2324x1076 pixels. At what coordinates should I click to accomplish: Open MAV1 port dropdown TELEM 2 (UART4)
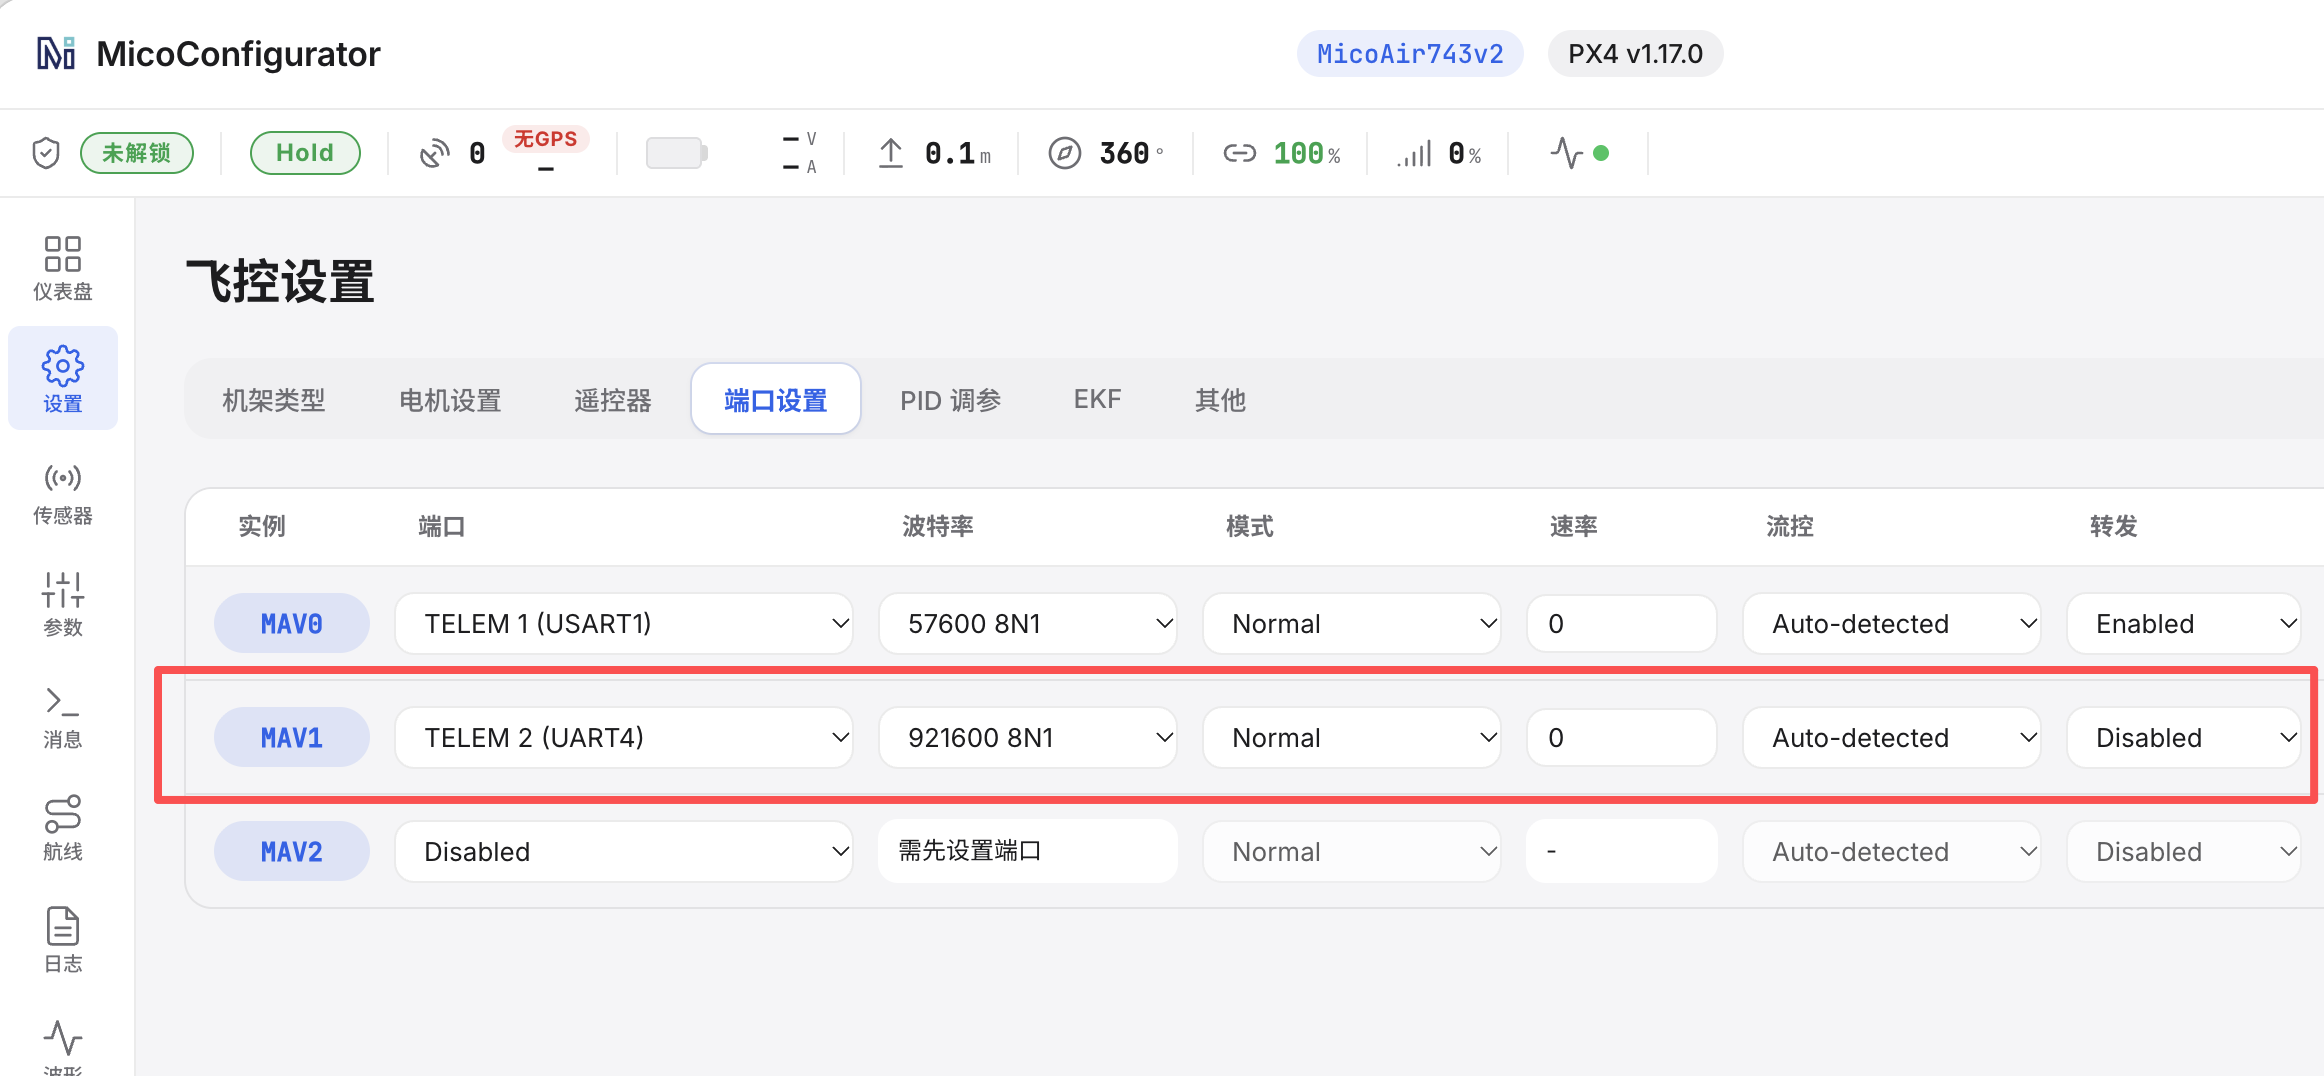tap(624, 738)
